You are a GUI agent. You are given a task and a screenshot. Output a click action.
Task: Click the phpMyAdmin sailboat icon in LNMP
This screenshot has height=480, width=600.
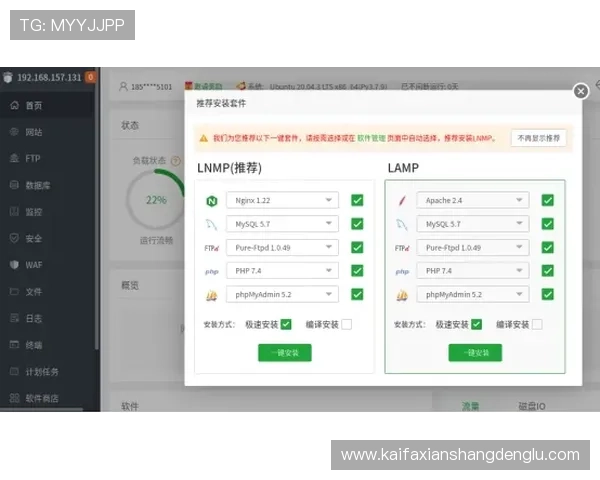212,295
